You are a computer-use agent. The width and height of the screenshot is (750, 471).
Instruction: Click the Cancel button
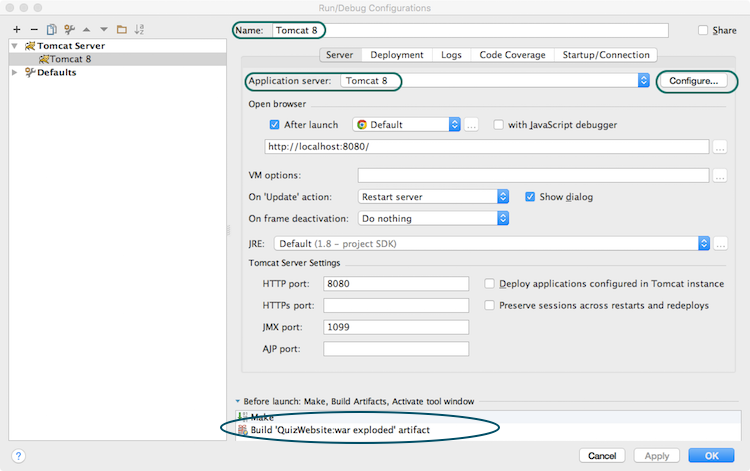pyautogui.click(x=602, y=456)
